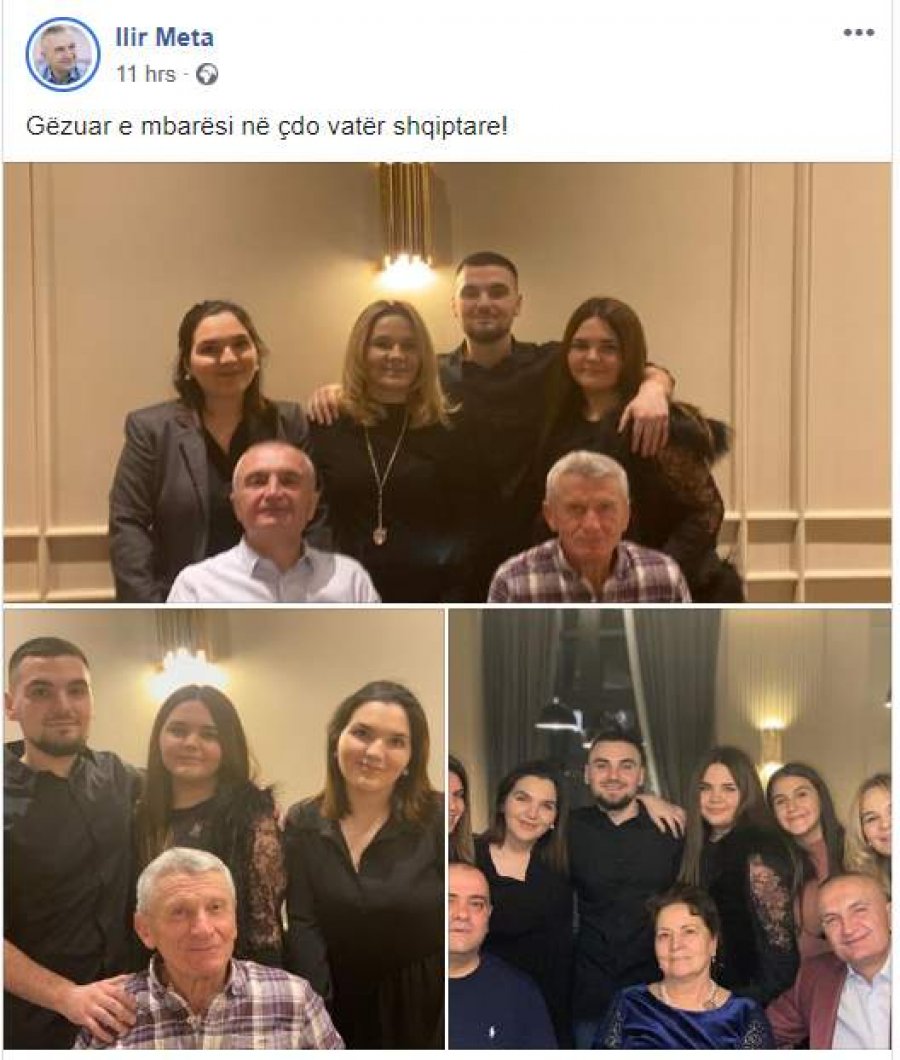This screenshot has height=1060, width=900.
Task: Visit the Ilir Meta profile name link
Action: click(x=164, y=37)
